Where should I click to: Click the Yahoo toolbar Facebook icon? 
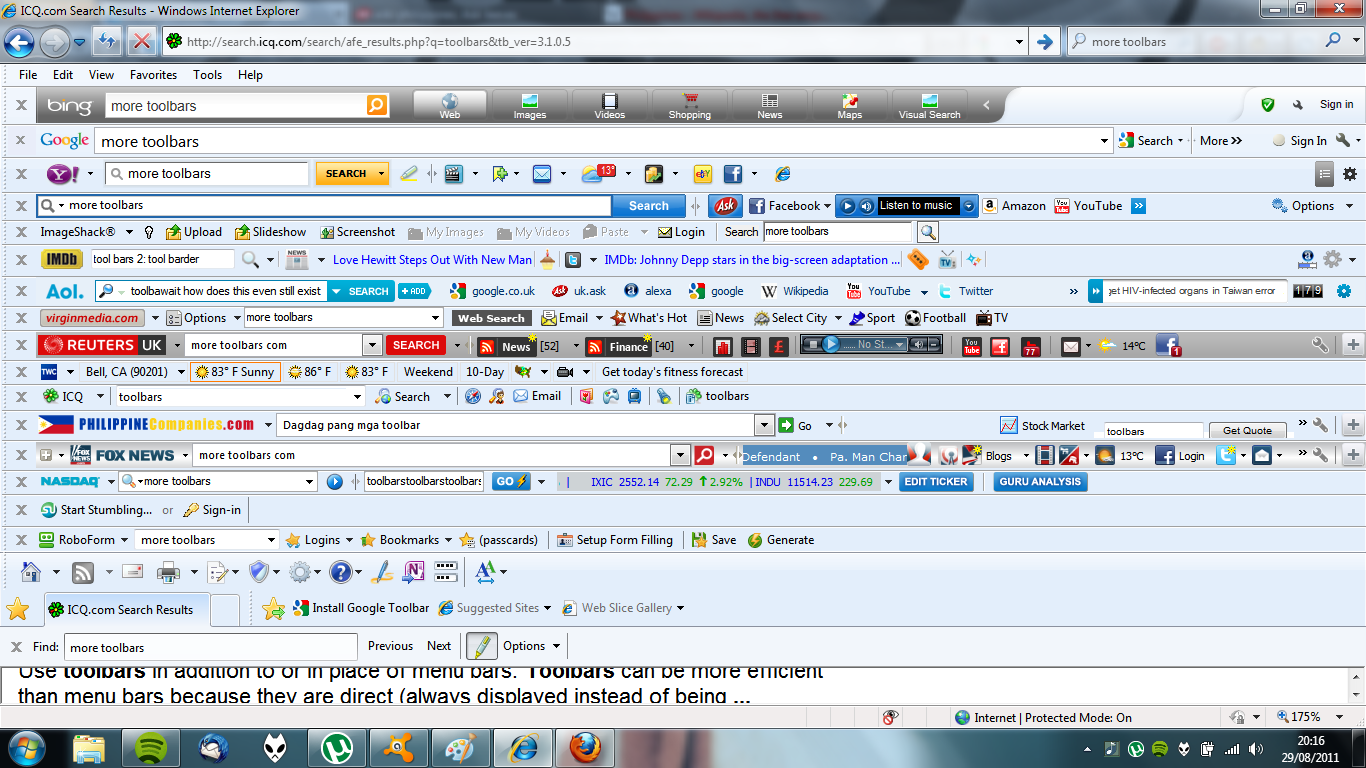point(733,174)
